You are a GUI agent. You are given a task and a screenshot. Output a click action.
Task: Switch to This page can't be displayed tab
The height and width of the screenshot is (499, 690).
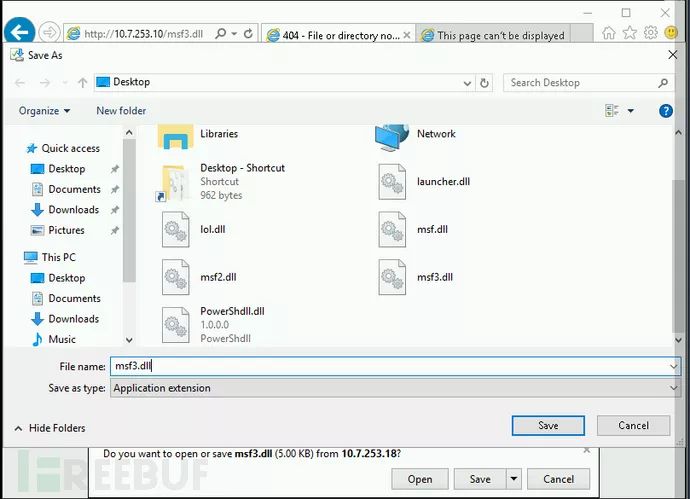coord(492,35)
